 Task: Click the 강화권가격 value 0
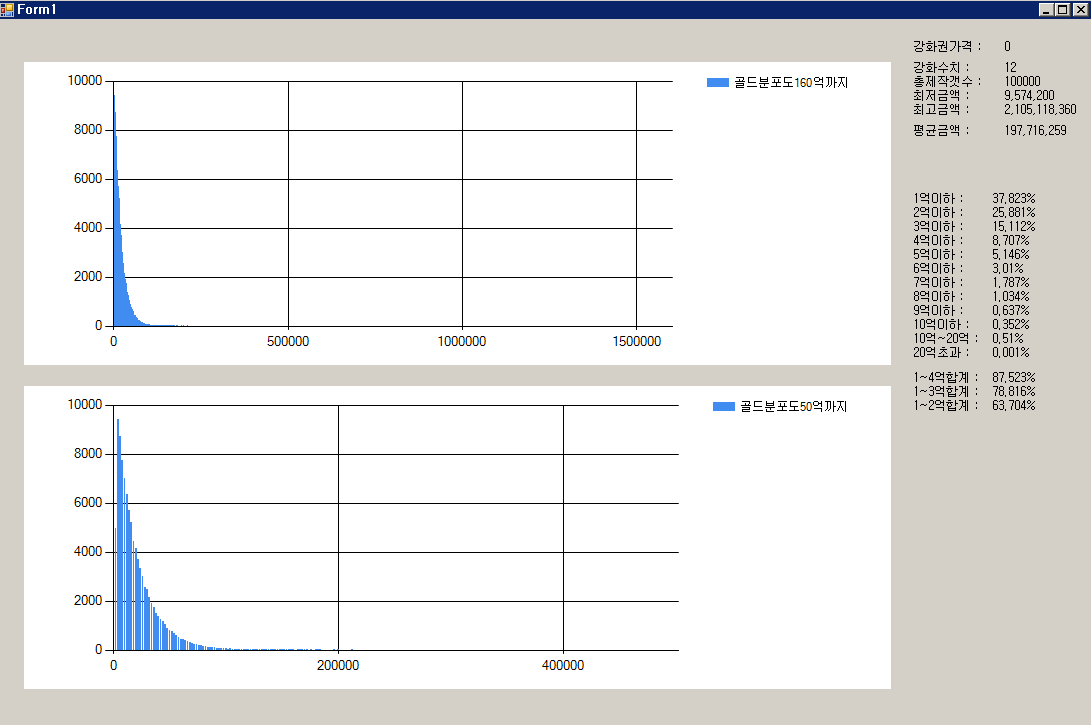pos(1007,47)
